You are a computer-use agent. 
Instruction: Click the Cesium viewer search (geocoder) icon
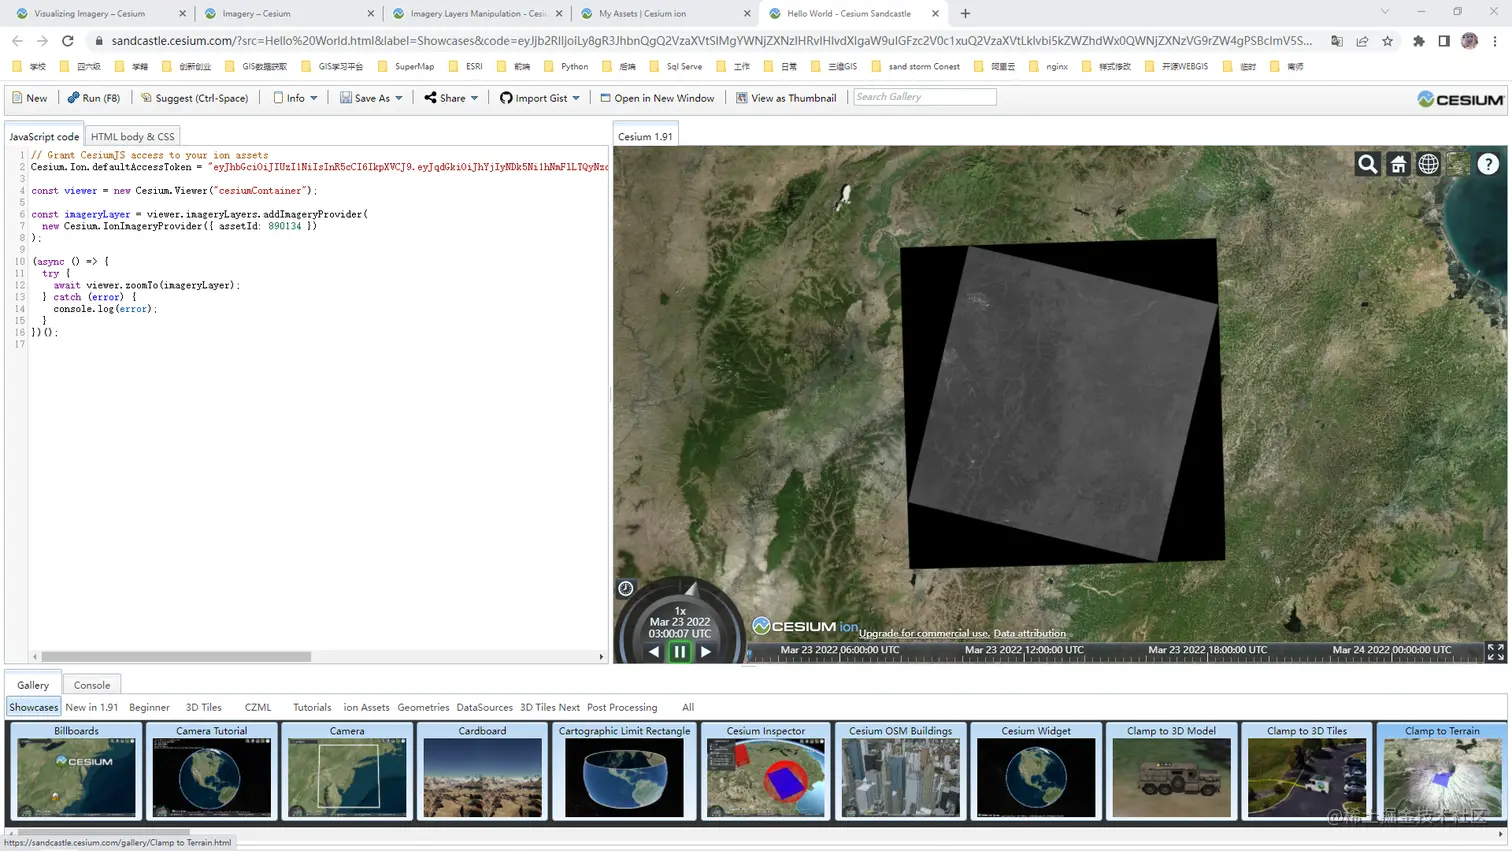[1367, 164]
